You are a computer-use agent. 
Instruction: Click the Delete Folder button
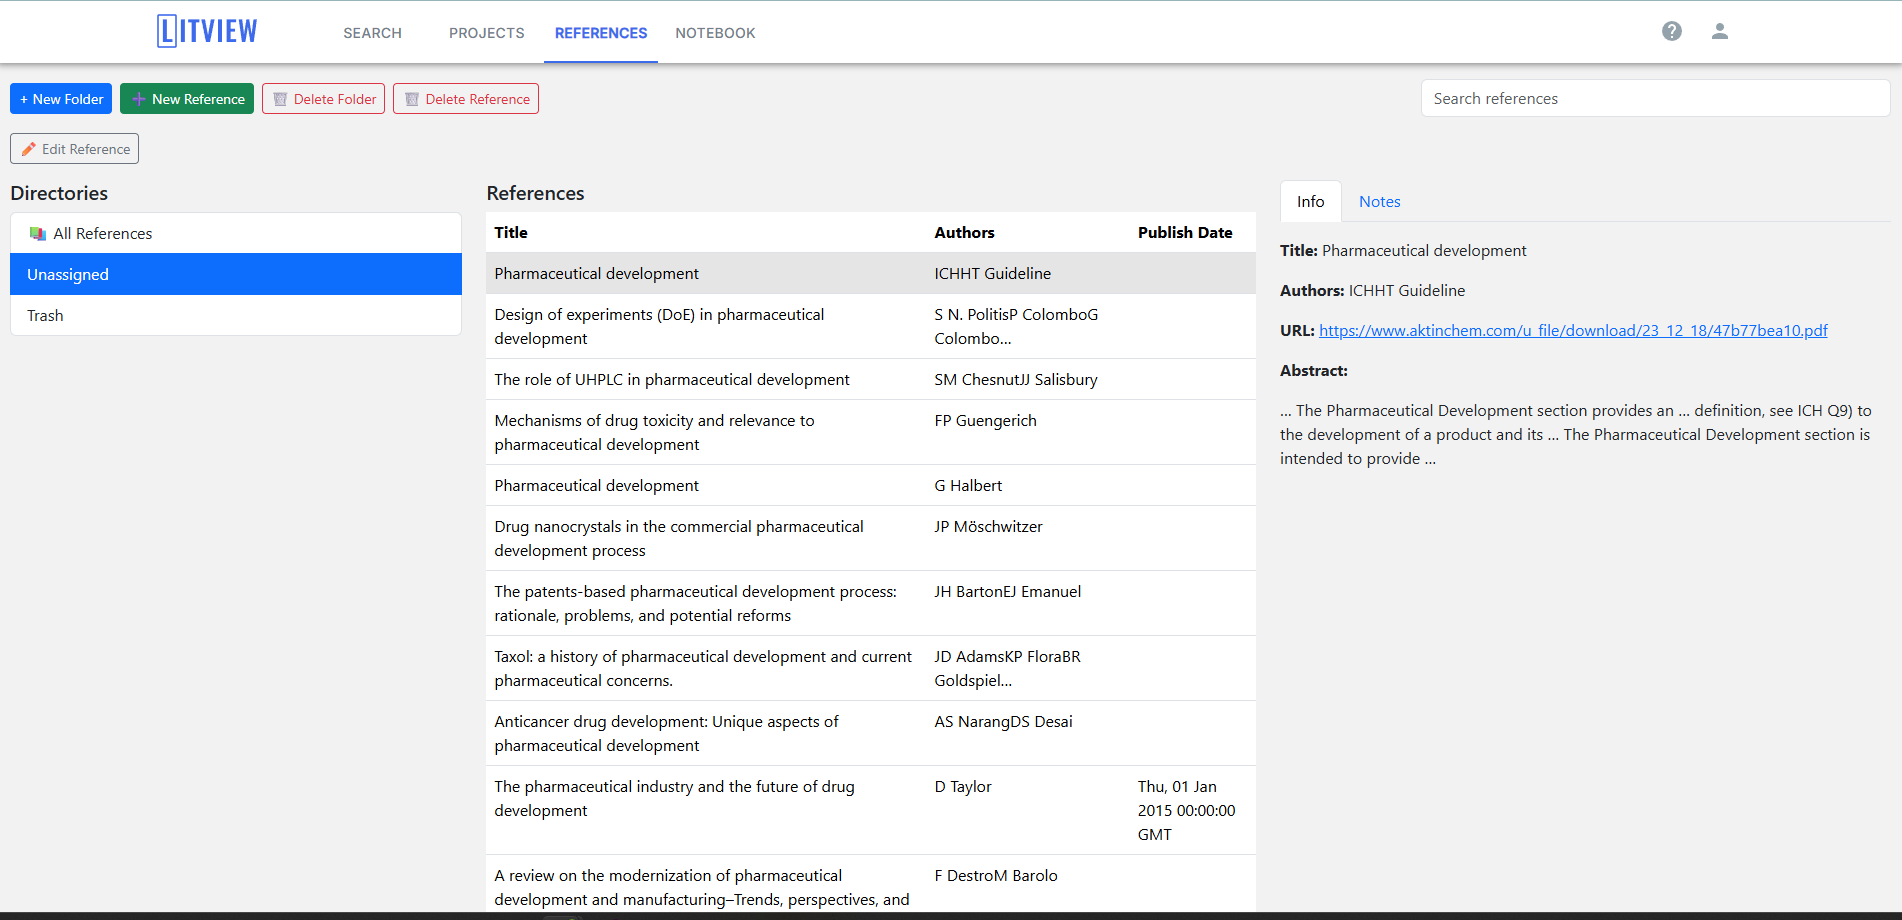pyautogui.click(x=323, y=99)
